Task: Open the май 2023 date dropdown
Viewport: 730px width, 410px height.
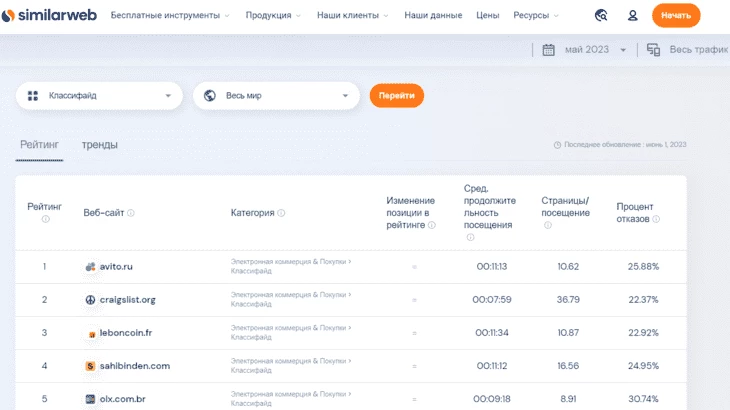Action: click(x=595, y=50)
